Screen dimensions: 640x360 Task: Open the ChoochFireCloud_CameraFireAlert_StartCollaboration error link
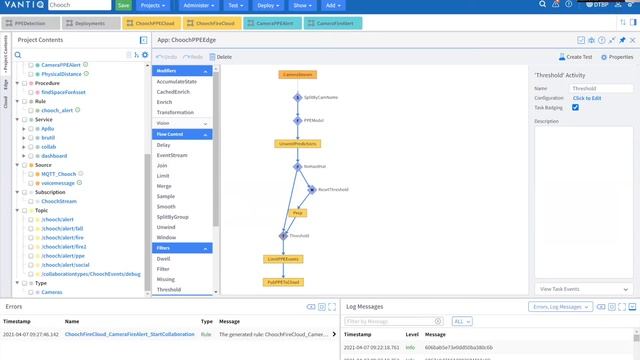[x=129, y=334]
